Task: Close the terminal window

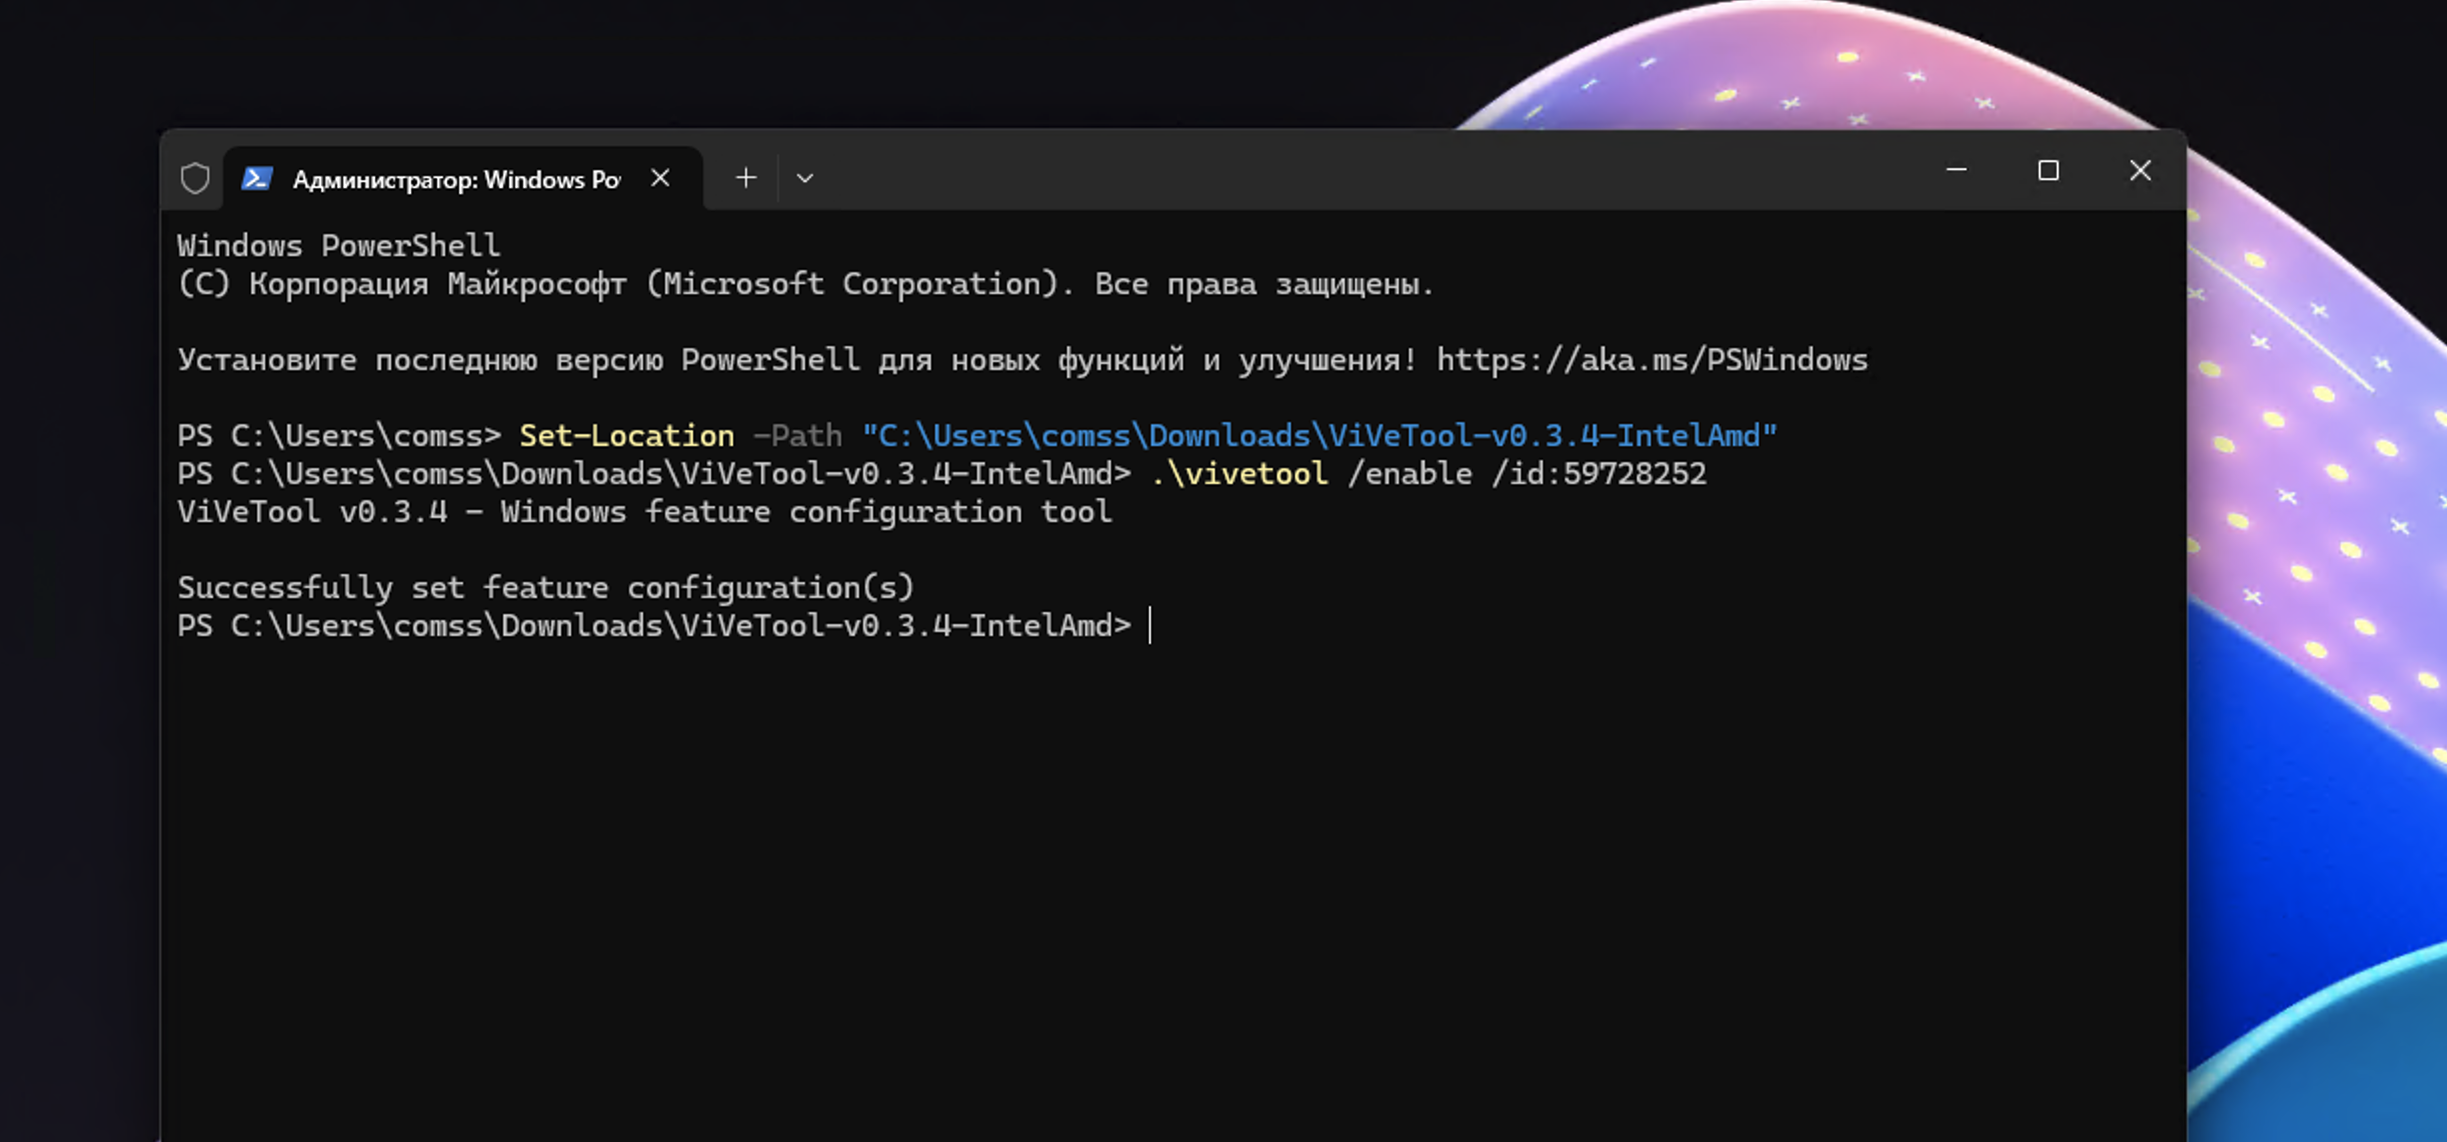Action: (x=2140, y=171)
